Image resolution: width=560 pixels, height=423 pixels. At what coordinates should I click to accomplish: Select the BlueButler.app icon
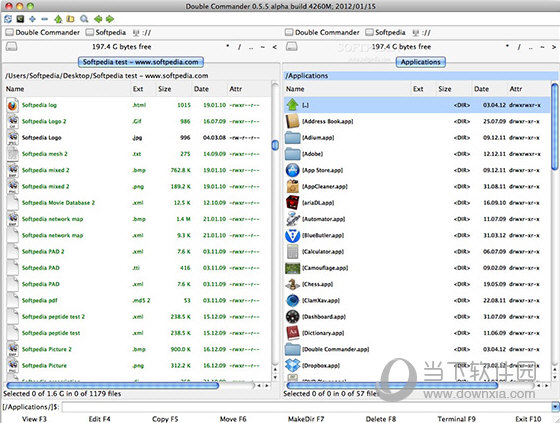point(292,235)
